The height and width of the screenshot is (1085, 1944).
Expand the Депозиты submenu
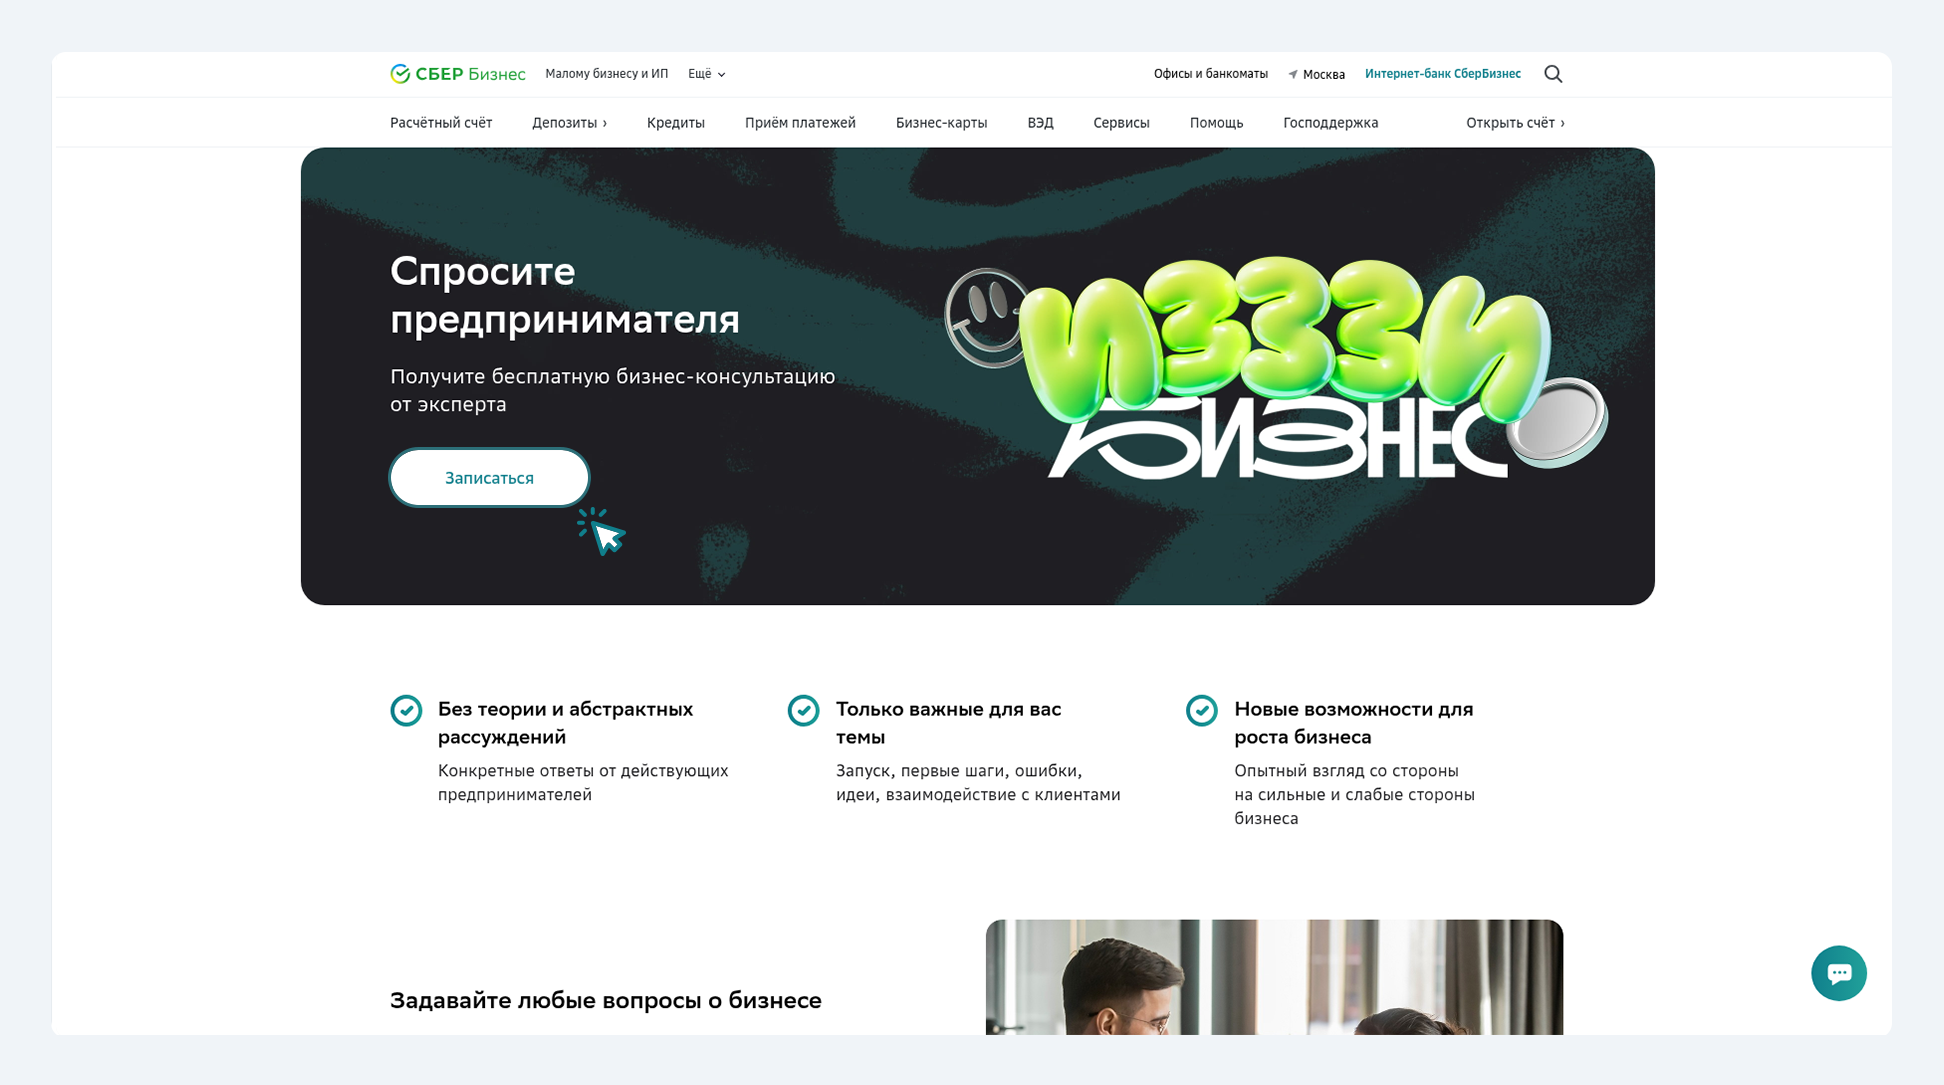click(569, 123)
